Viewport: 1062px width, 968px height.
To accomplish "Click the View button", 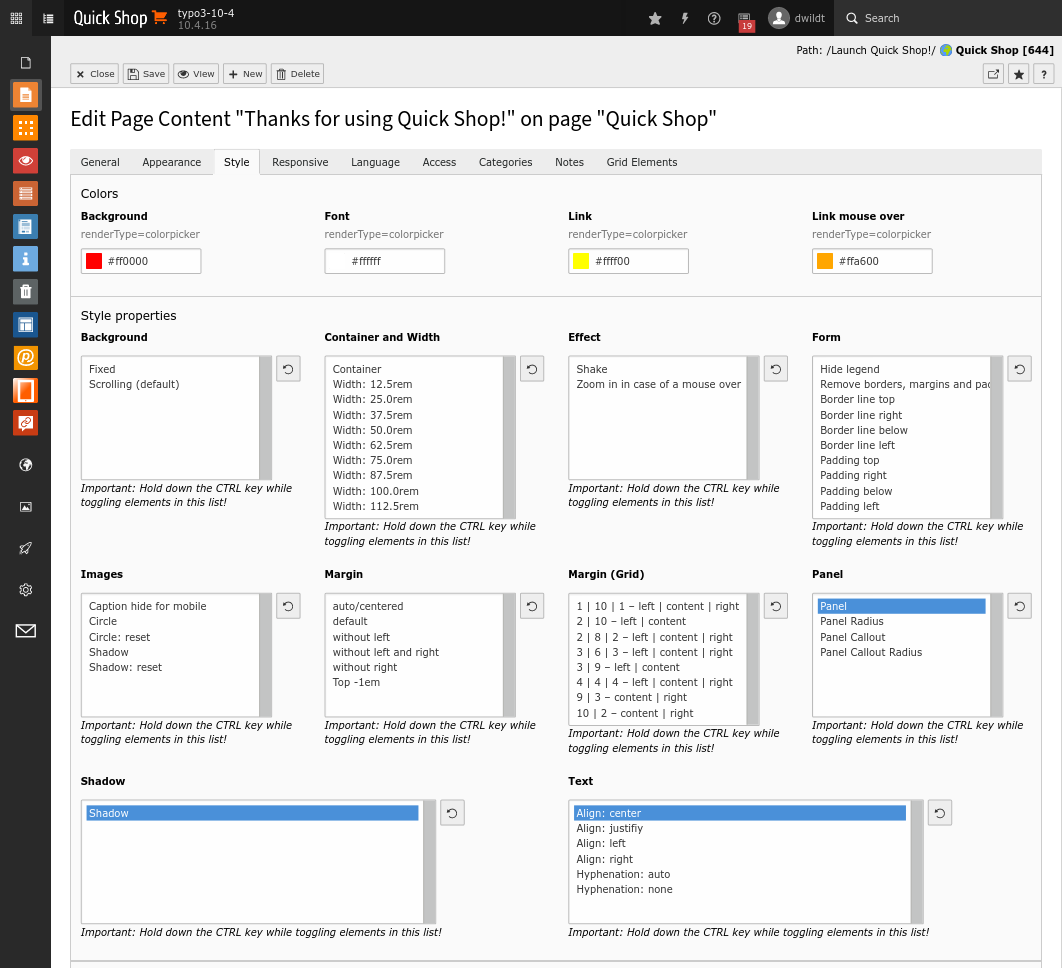I will coord(196,74).
